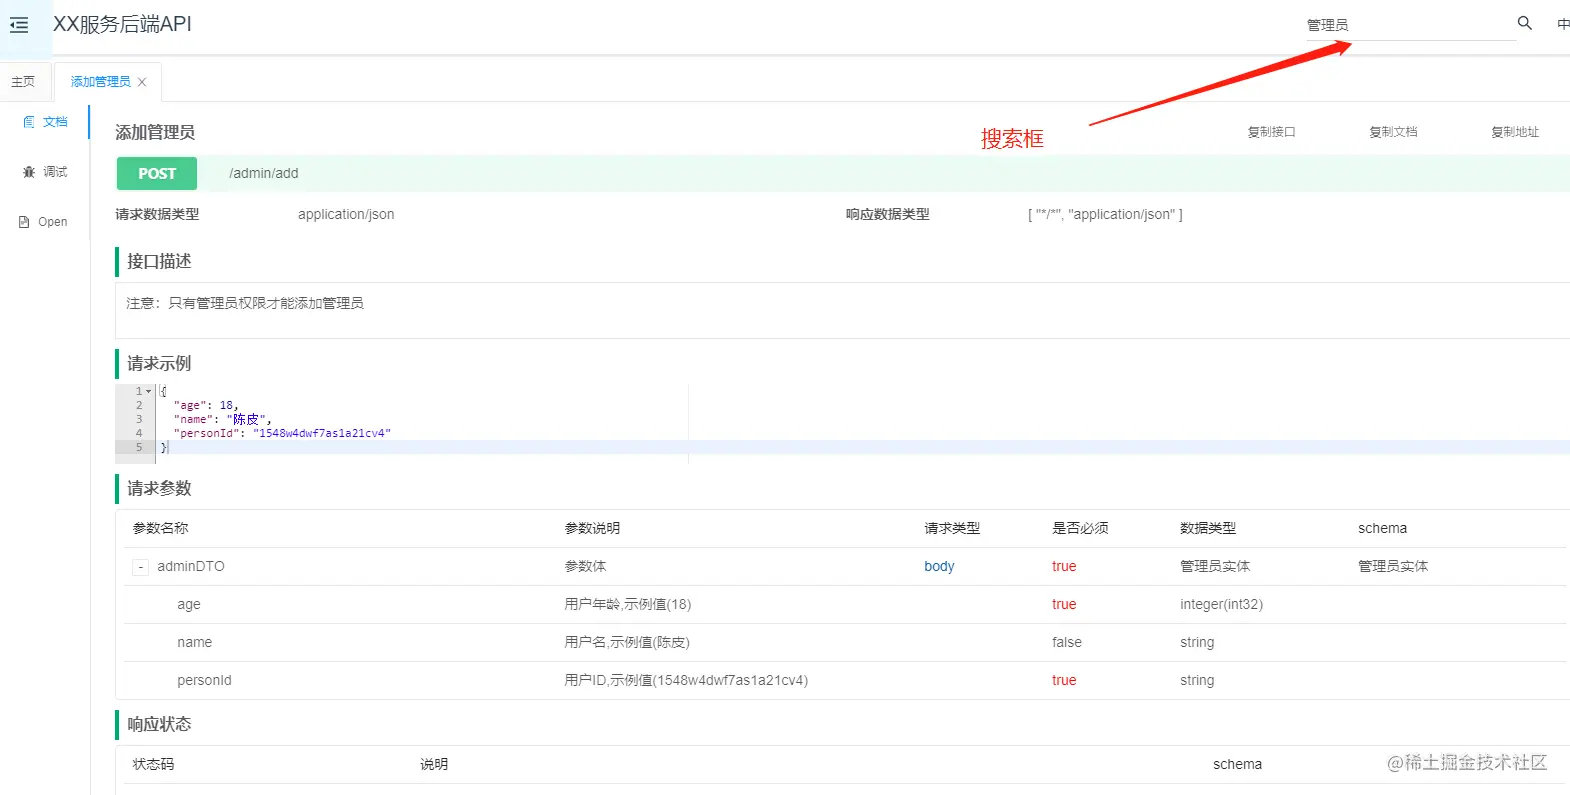1570x795 pixels.
Task: Click the 调试 bug icon in sidebar
Action: (x=28, y=172)
